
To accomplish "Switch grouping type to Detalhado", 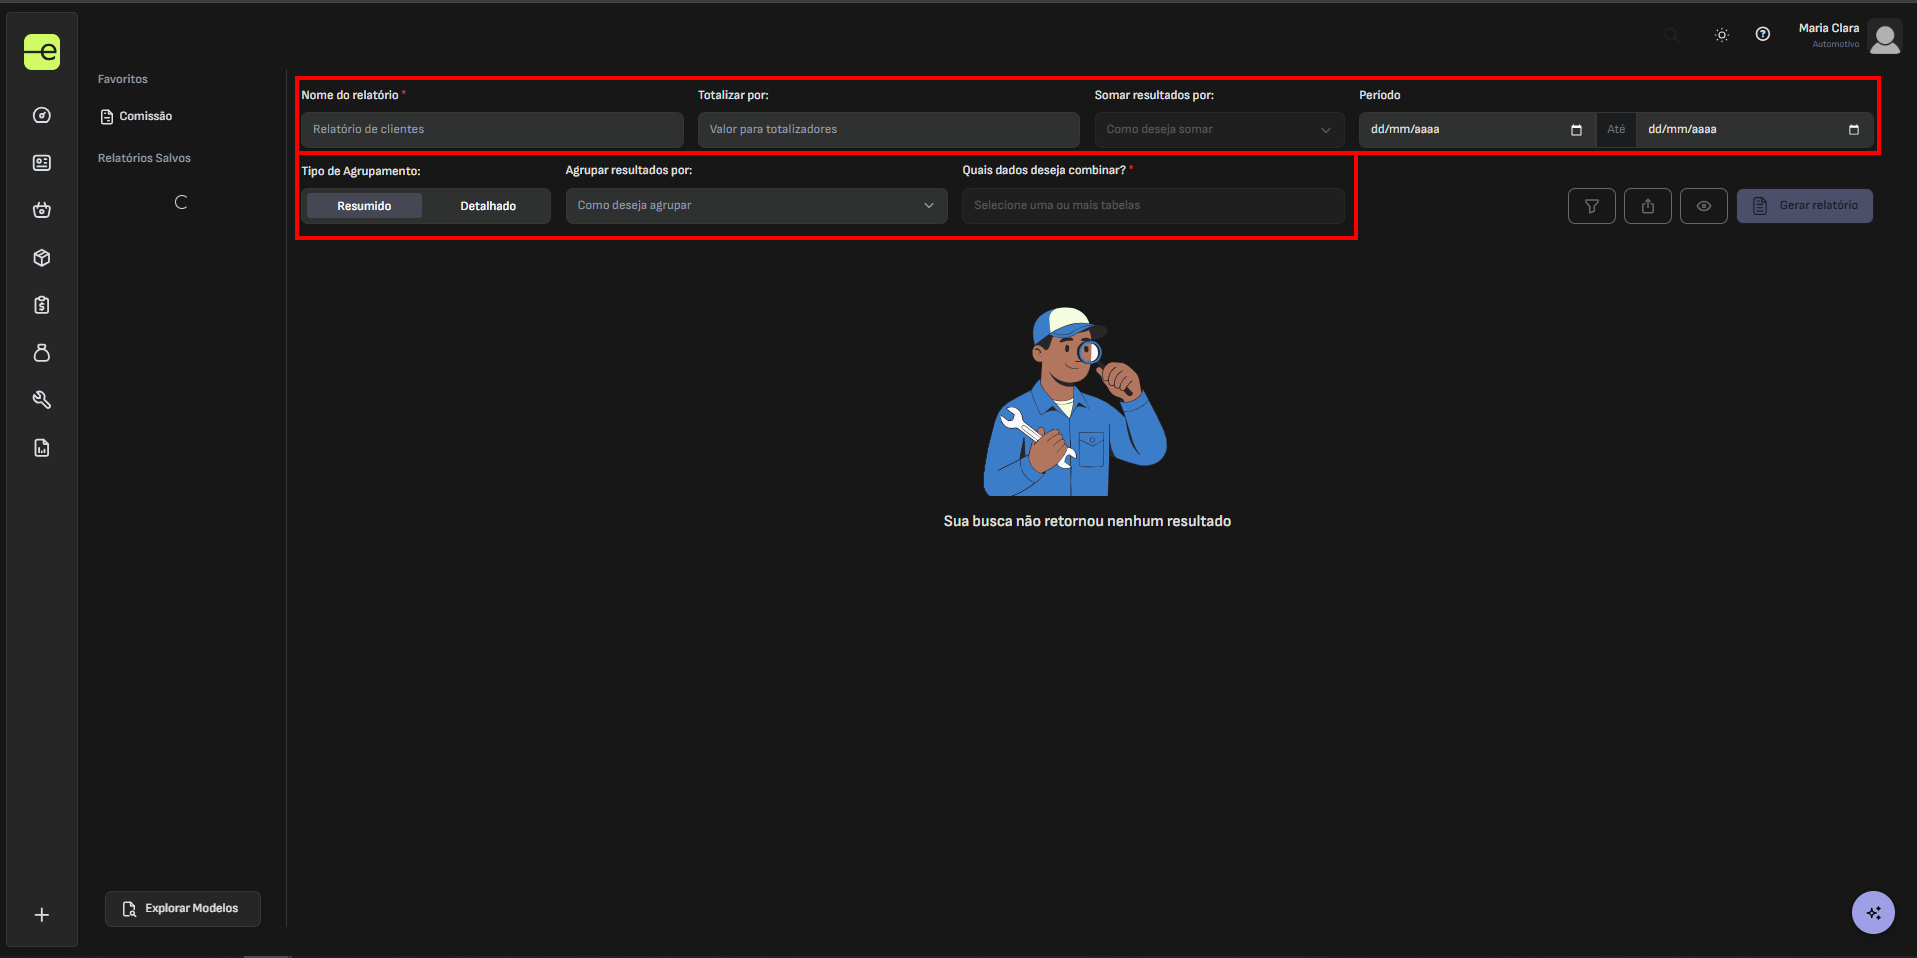I will (488, 206).
